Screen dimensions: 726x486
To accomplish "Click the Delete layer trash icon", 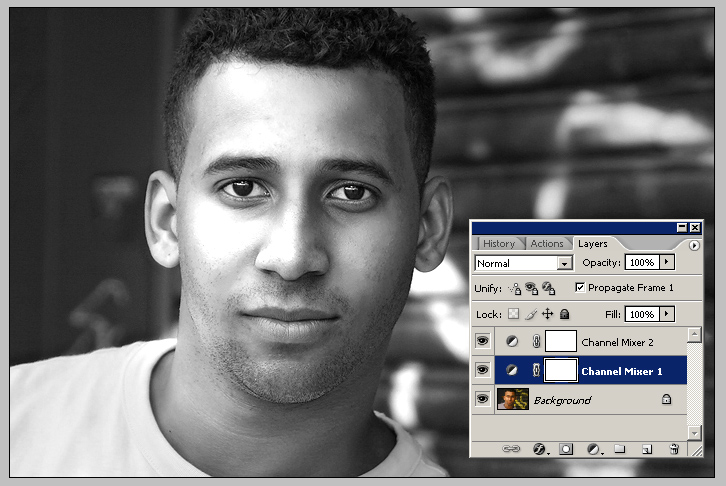I will (x=674, y=449).
